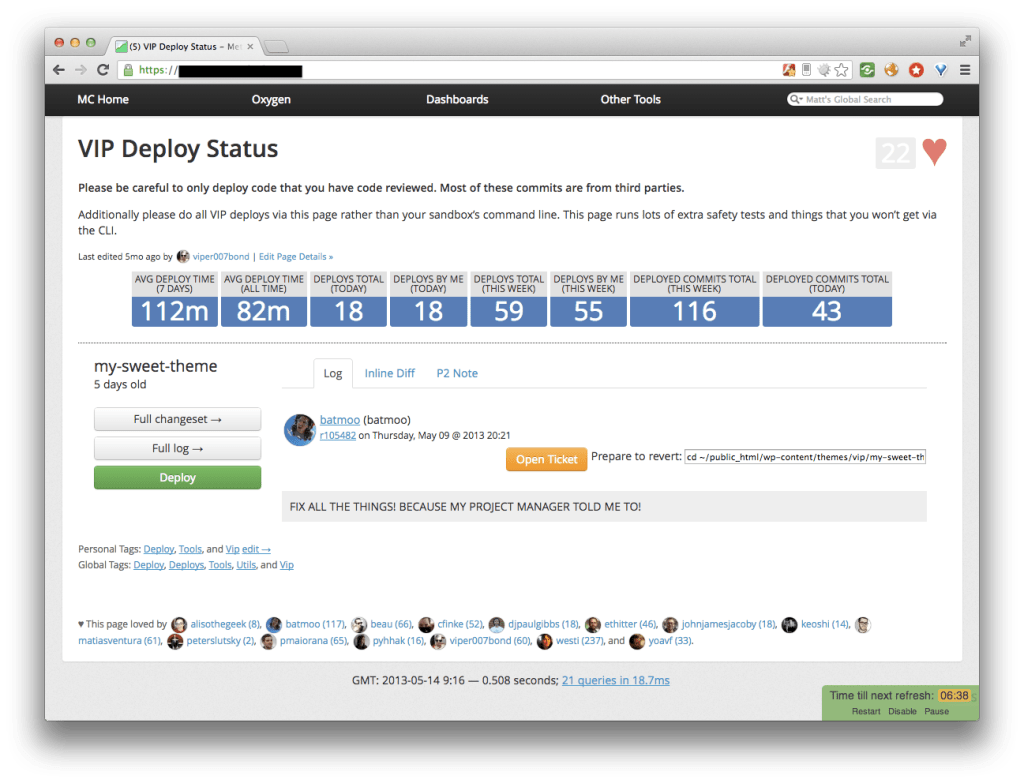Click yoavf (33) lover link

(x=669, y=641)
